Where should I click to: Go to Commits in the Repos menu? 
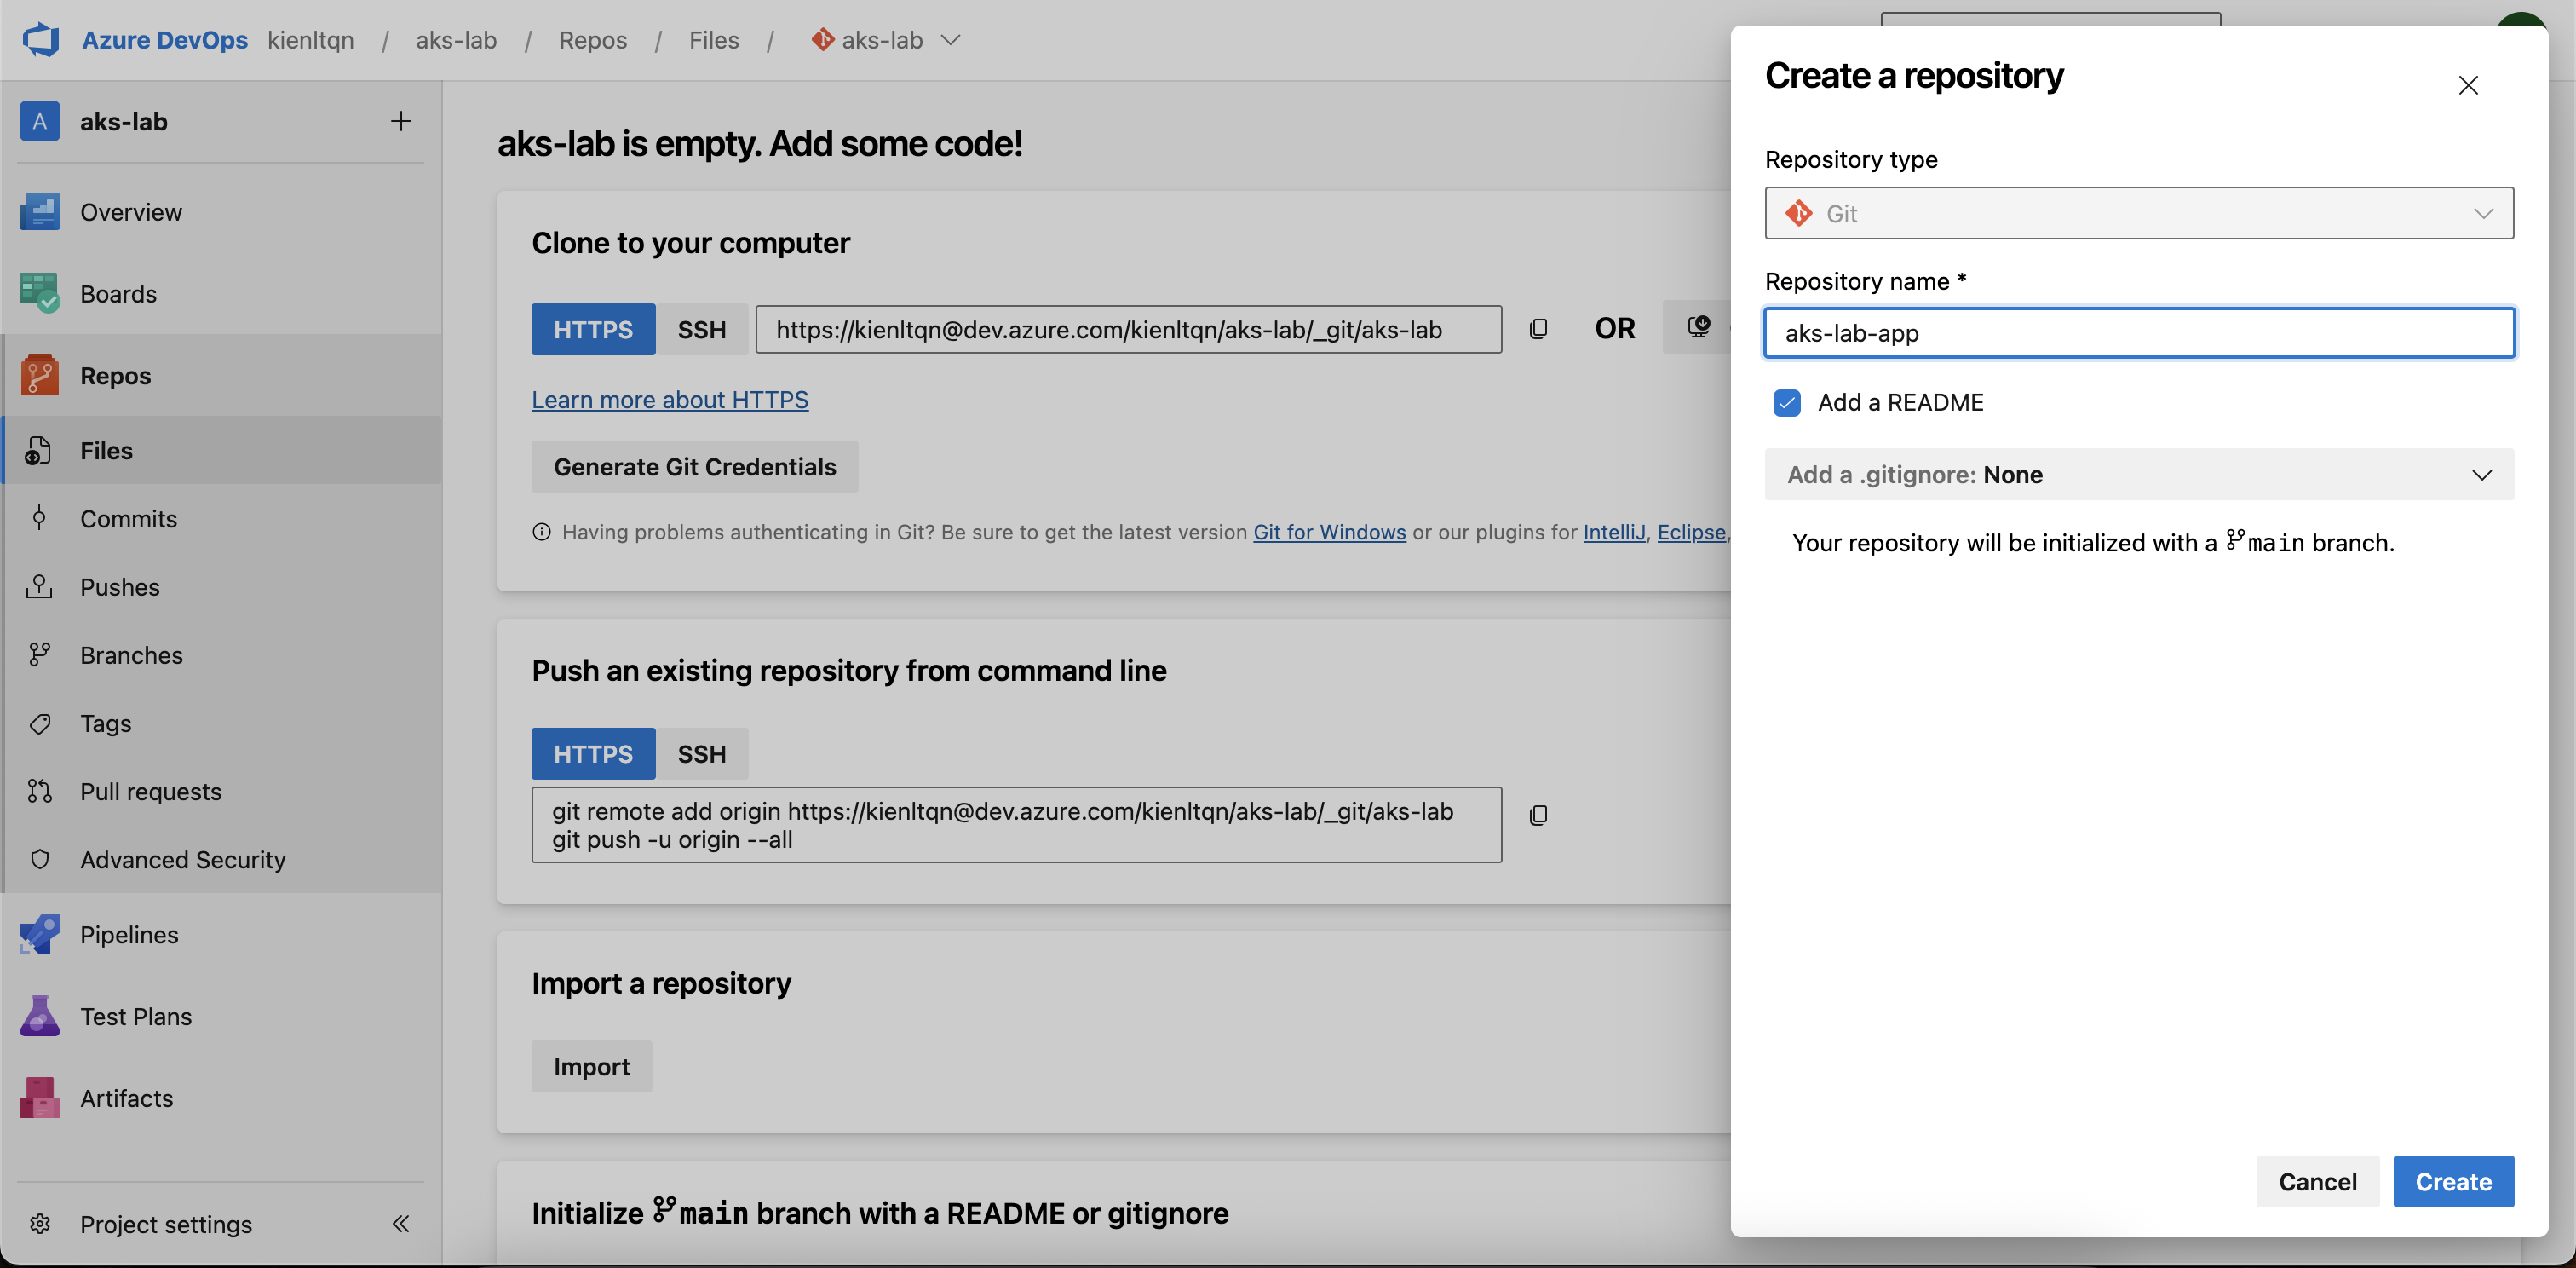pyautogui.click(x=128, y=518)
